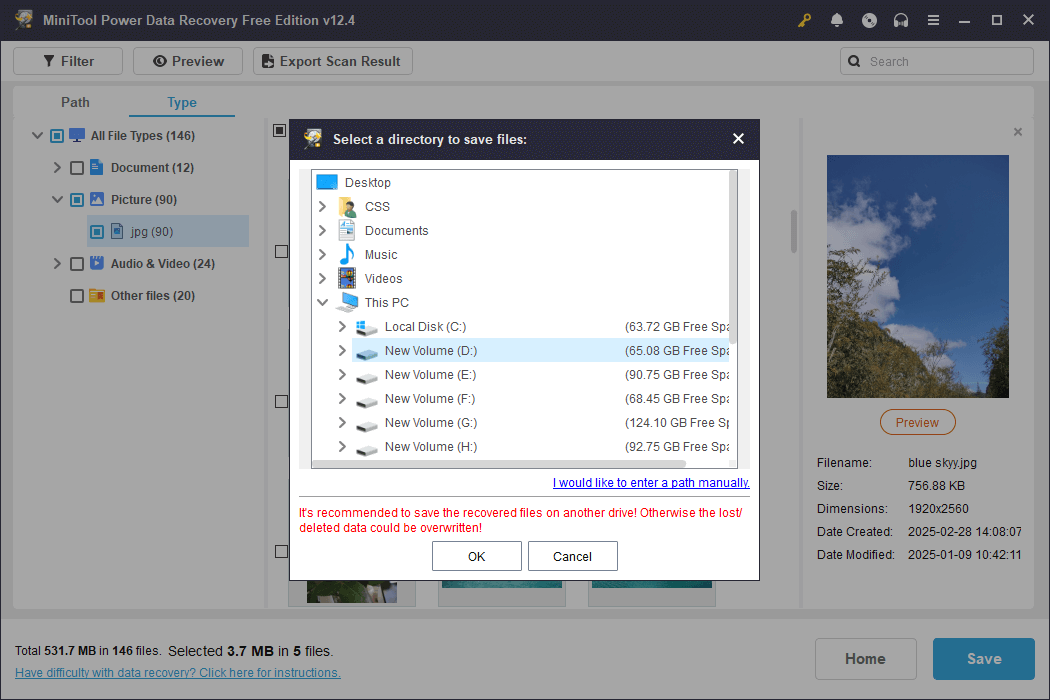Close the preview side panel
This screenshot has width=1050, height=700.
coord(1017,132)
